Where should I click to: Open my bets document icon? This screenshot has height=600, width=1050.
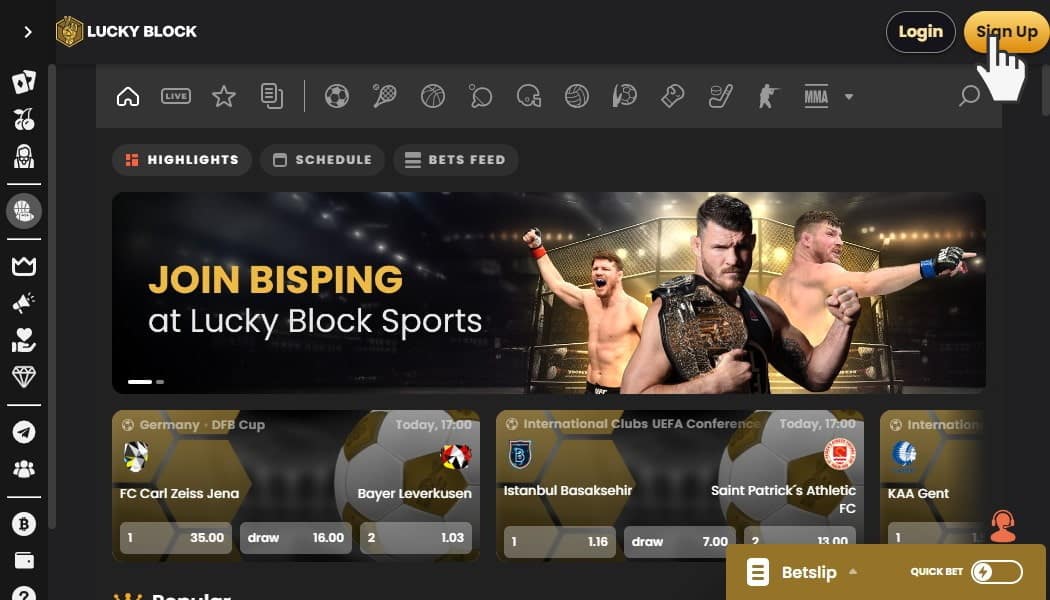[x=272, y=96]
